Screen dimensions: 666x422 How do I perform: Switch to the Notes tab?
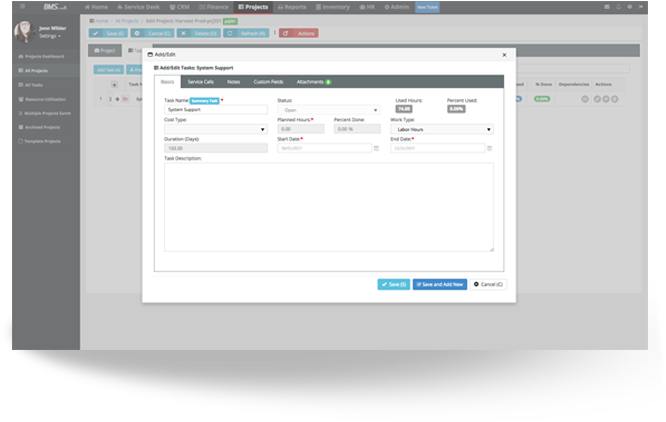[x=233, y=82]
